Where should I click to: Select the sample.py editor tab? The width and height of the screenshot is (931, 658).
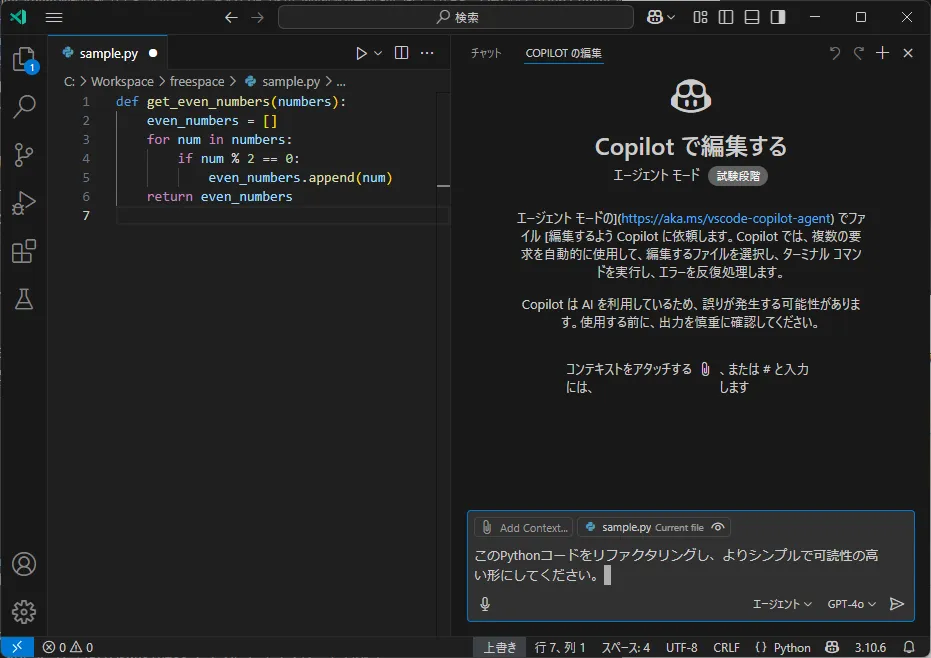click(x=108, y=53)
